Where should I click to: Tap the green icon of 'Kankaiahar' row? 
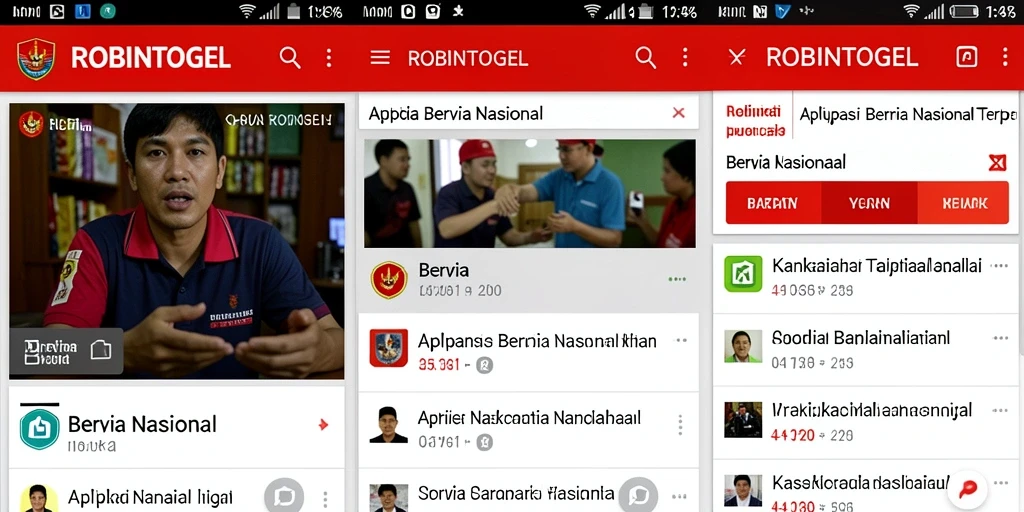pos(743,274)
